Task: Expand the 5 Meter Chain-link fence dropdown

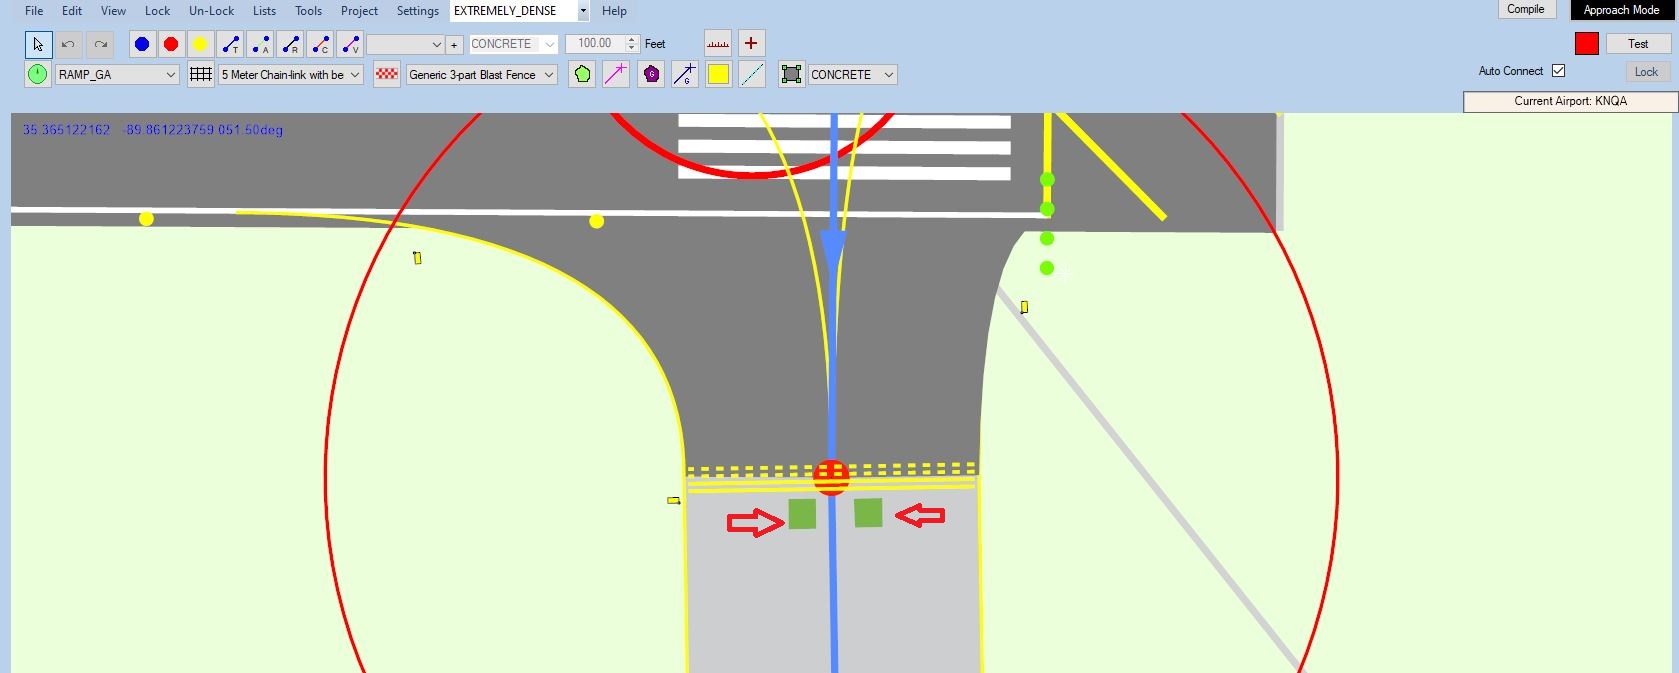Action: click(290, 75)
